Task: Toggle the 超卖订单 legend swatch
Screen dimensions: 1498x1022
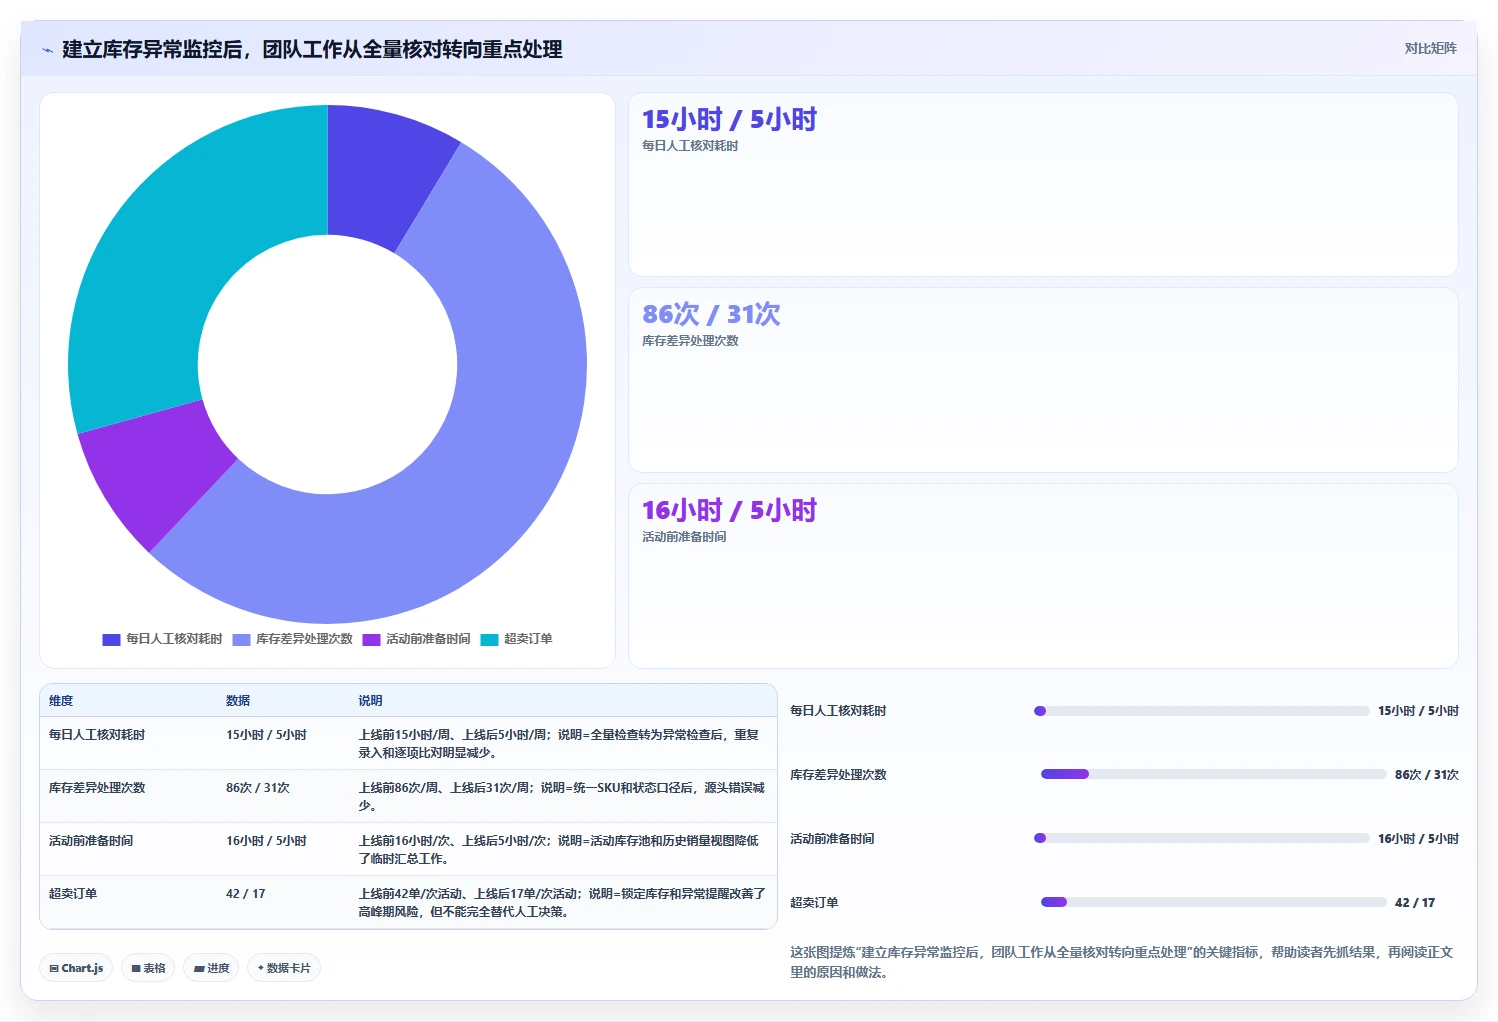Action: (489, 640)
